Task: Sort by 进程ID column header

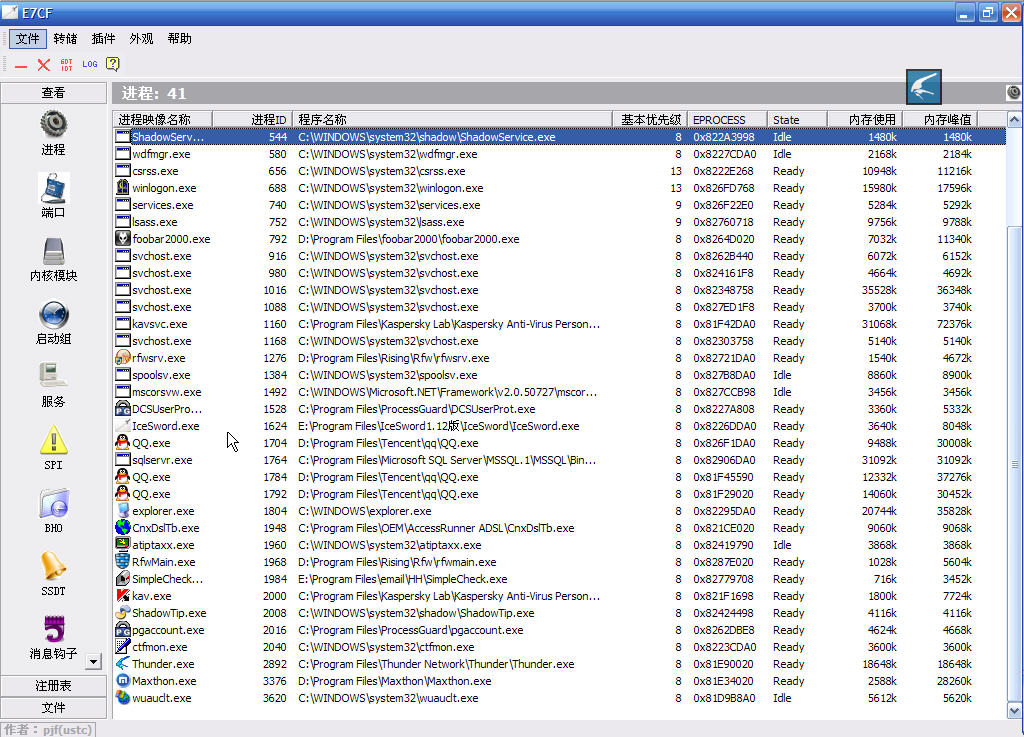Action: pyautogui.click(x=252, y=119)
